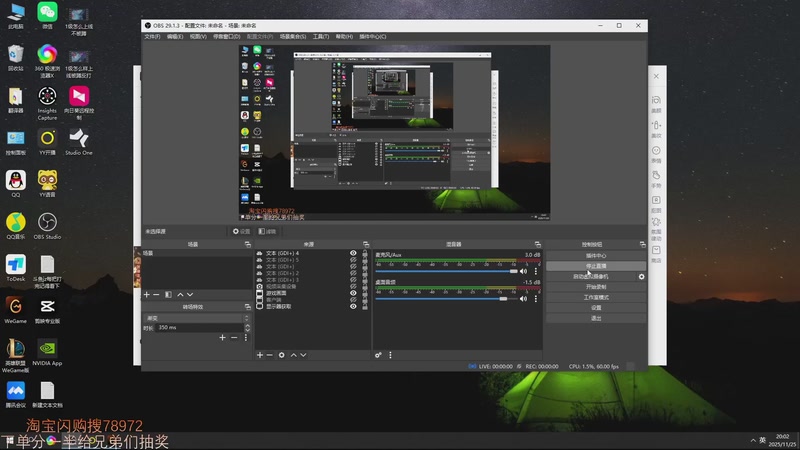Hide the 文本 (GDI+) 4 source

(353, 253)
